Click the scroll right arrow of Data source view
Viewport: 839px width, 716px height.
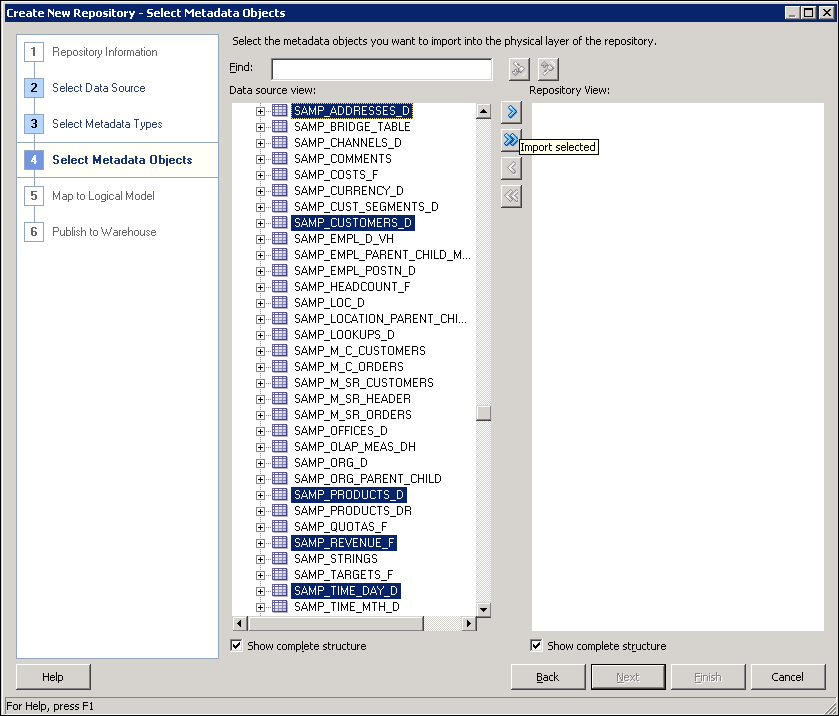point(469,623)
